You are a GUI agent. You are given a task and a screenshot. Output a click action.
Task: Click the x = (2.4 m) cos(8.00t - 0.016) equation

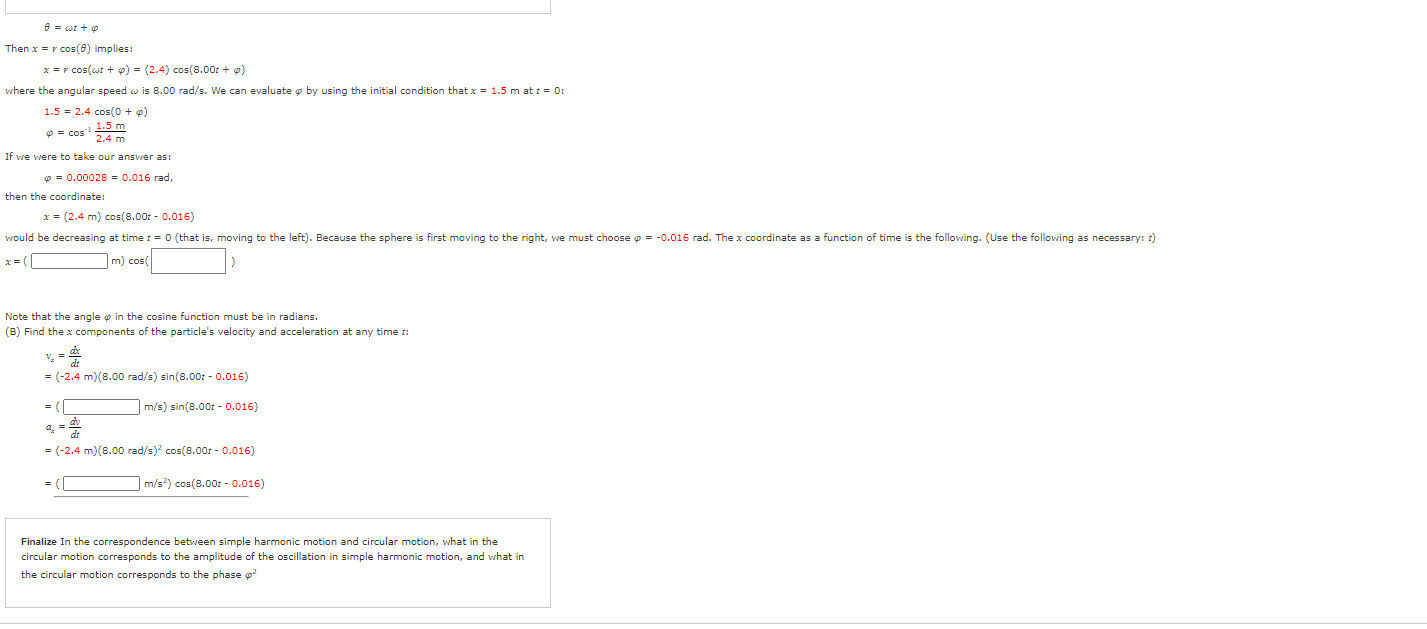click(120, 216)
